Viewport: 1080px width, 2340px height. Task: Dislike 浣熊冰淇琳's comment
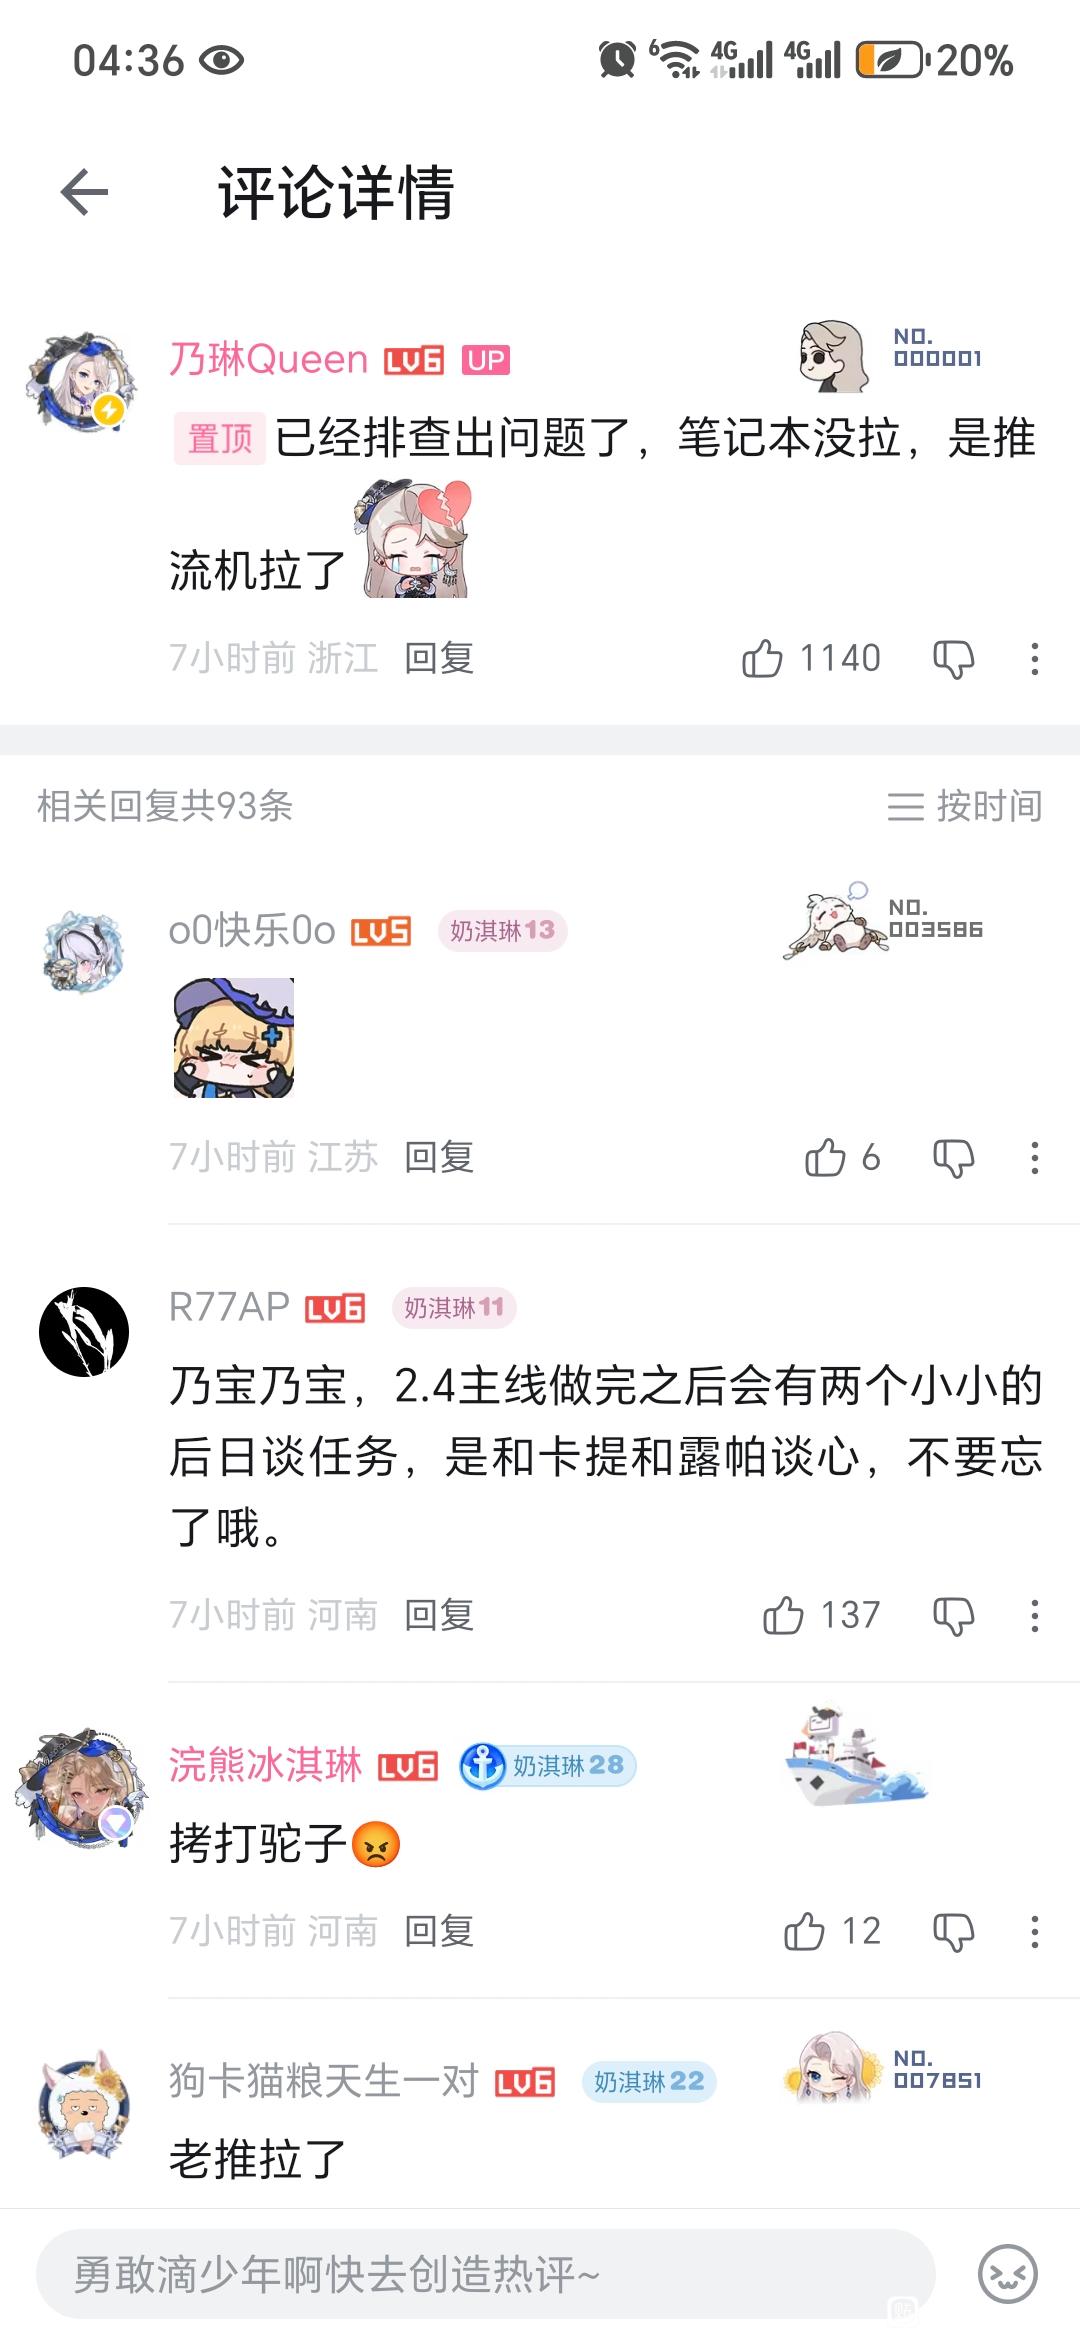pyautogui.click(x=953, y=1932)
